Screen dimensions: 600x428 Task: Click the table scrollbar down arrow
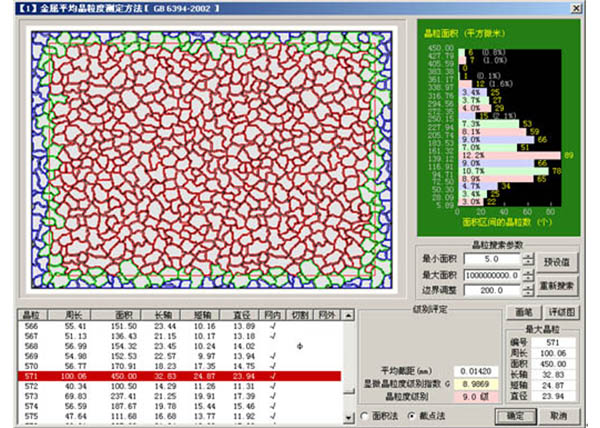[x=348, y=418]
